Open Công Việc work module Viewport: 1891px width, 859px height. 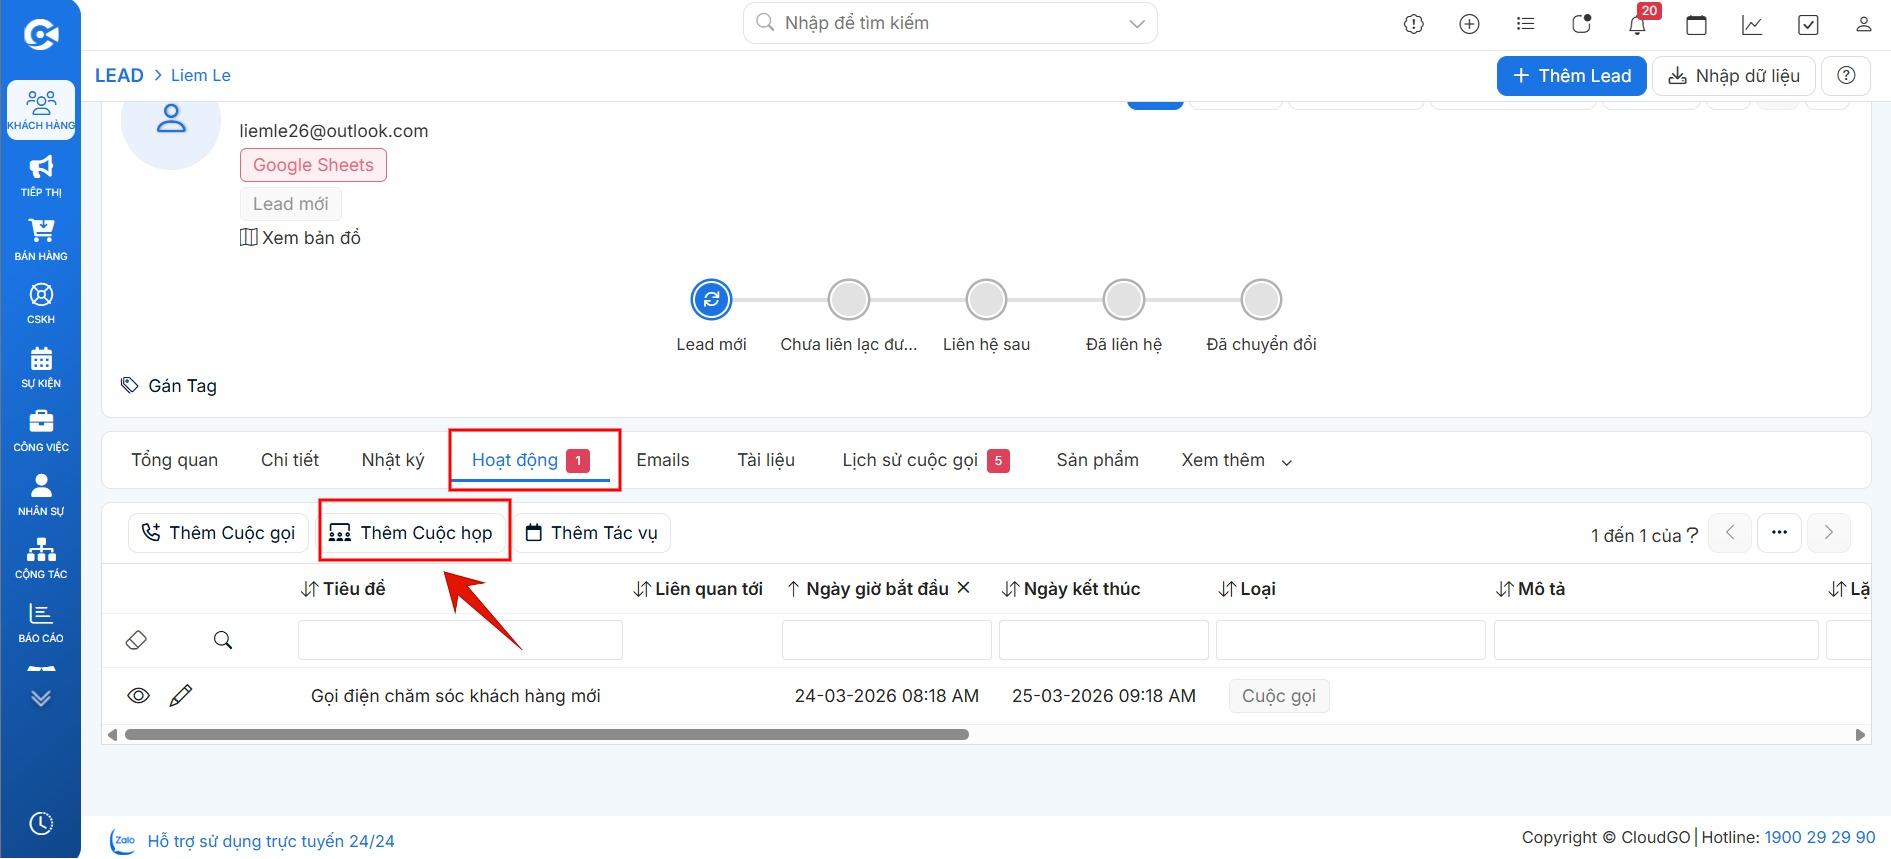[x=41, y=431]
